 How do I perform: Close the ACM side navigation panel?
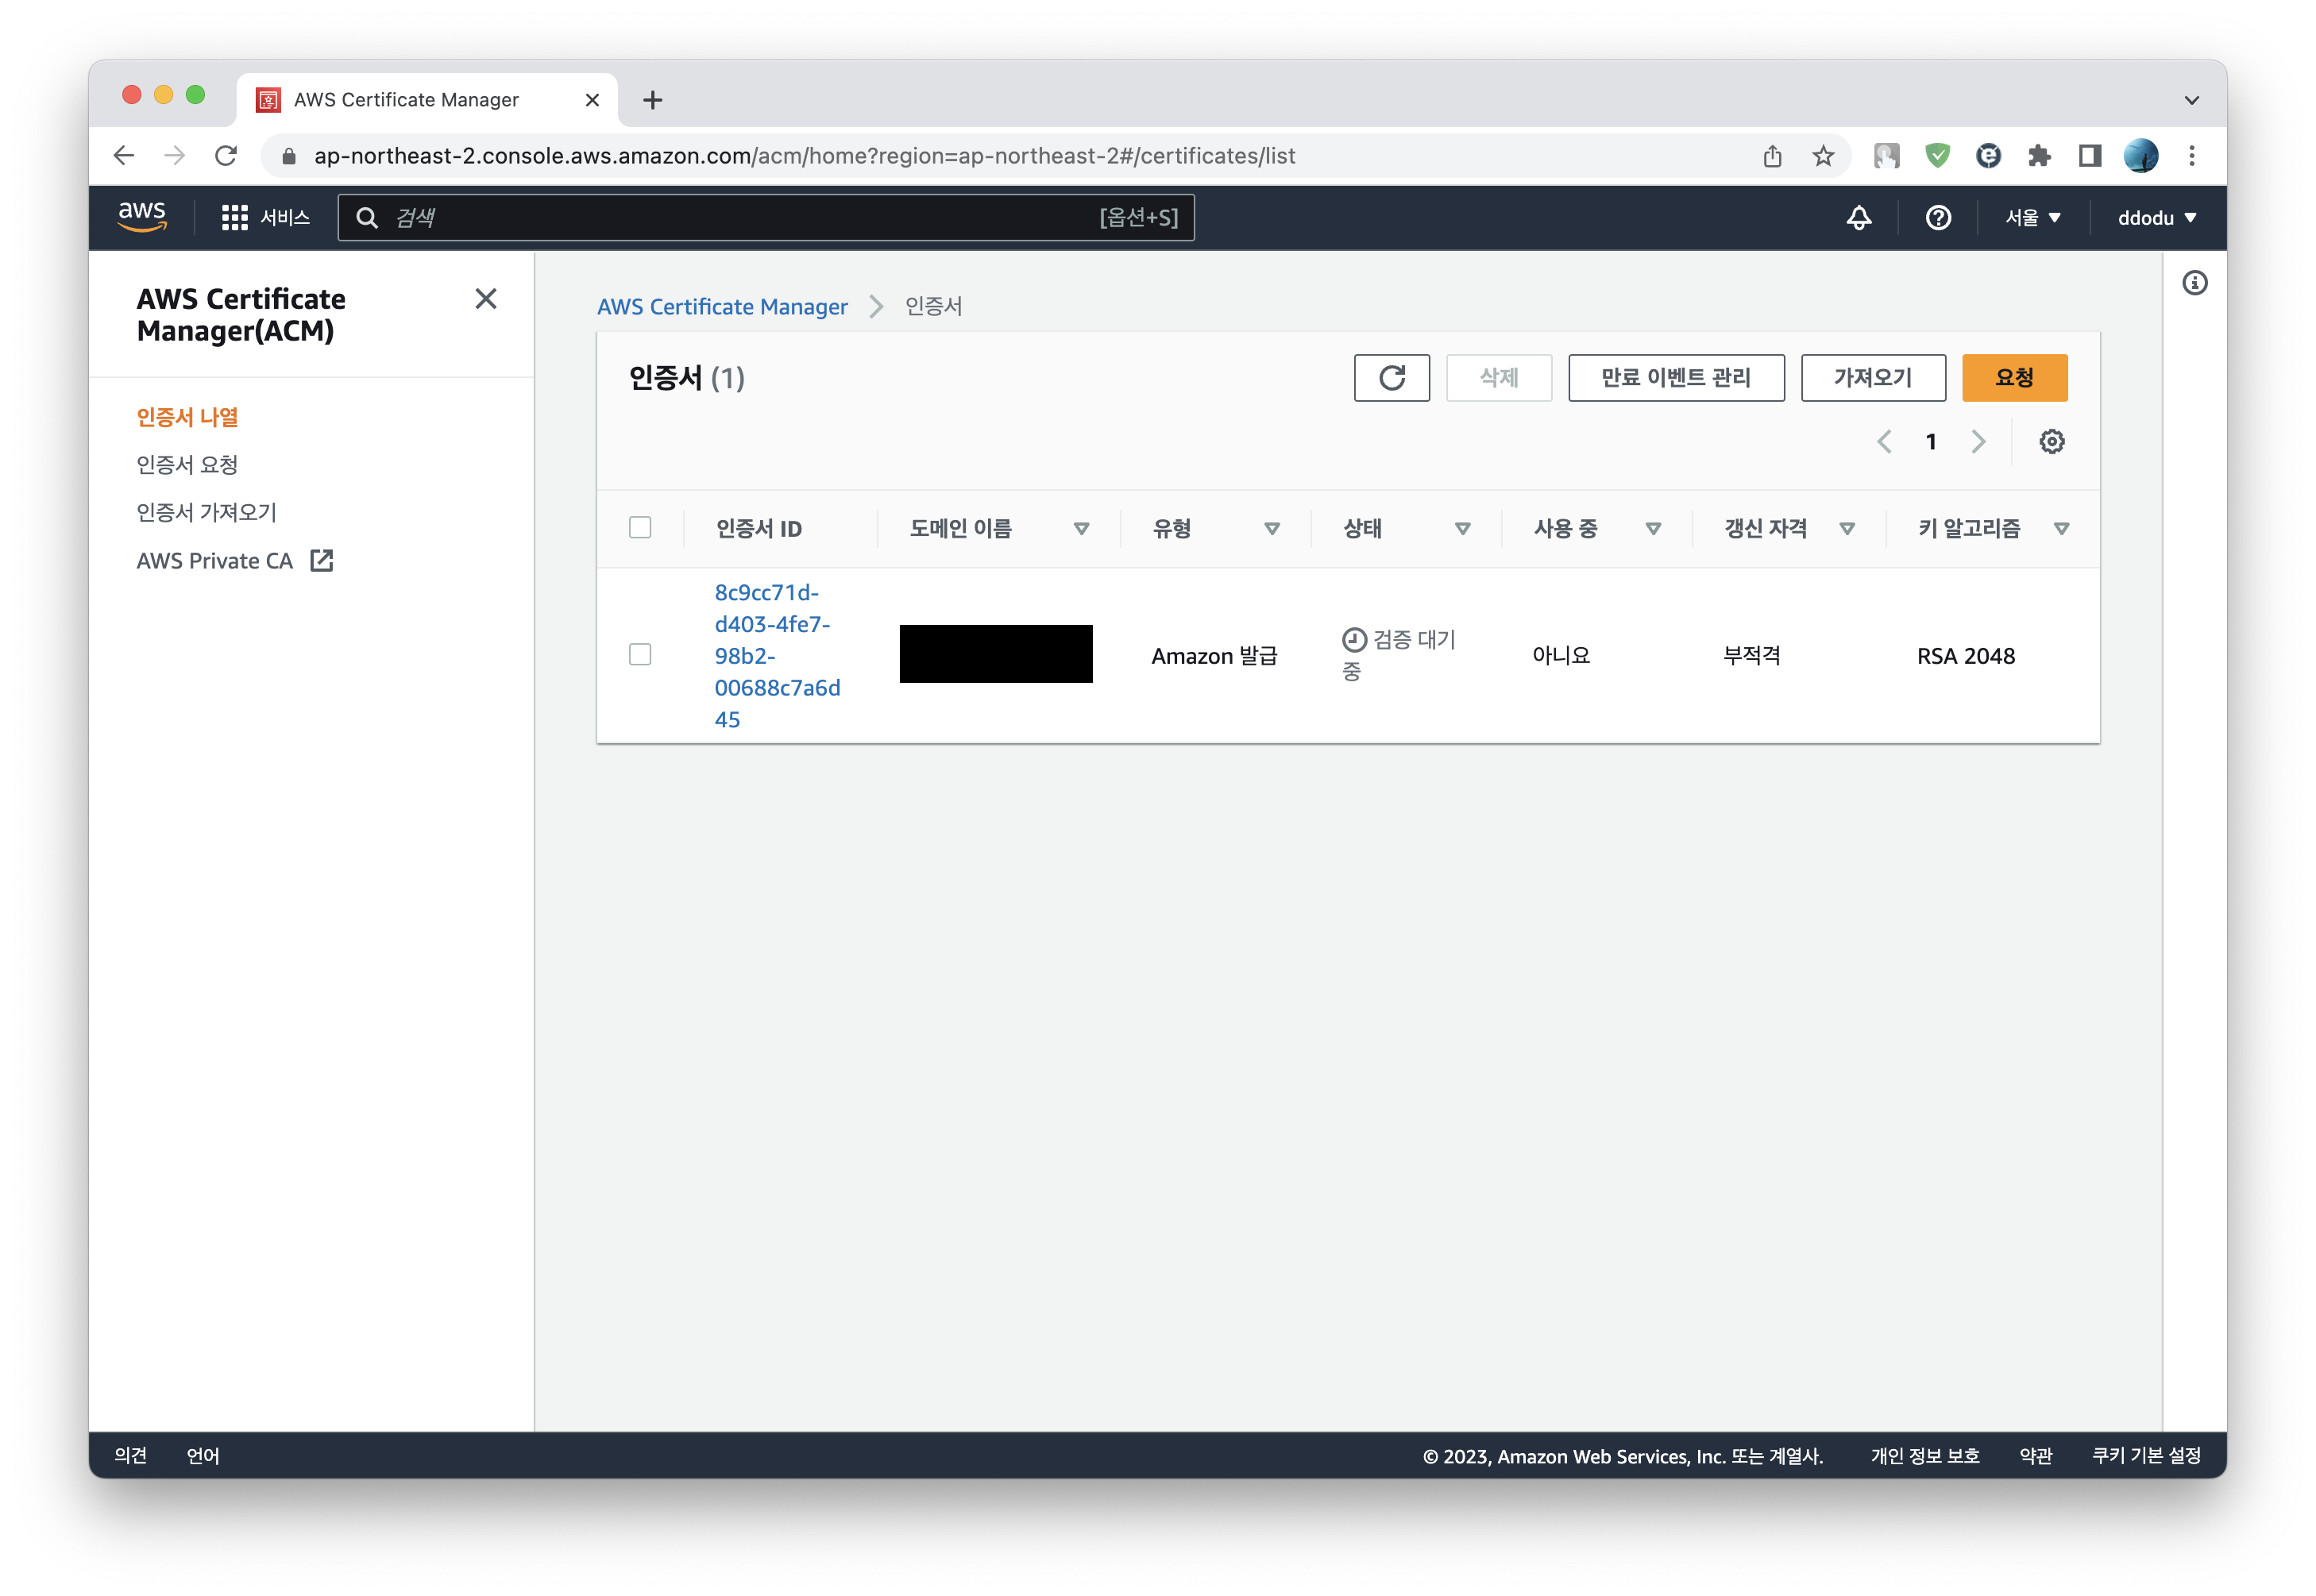pos(486,299)
